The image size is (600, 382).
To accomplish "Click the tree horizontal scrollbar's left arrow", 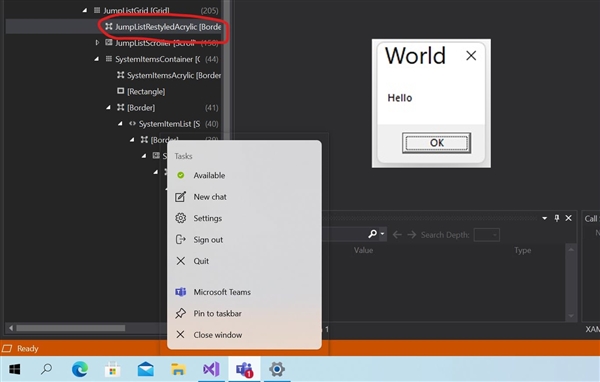I will coord(11,328).
